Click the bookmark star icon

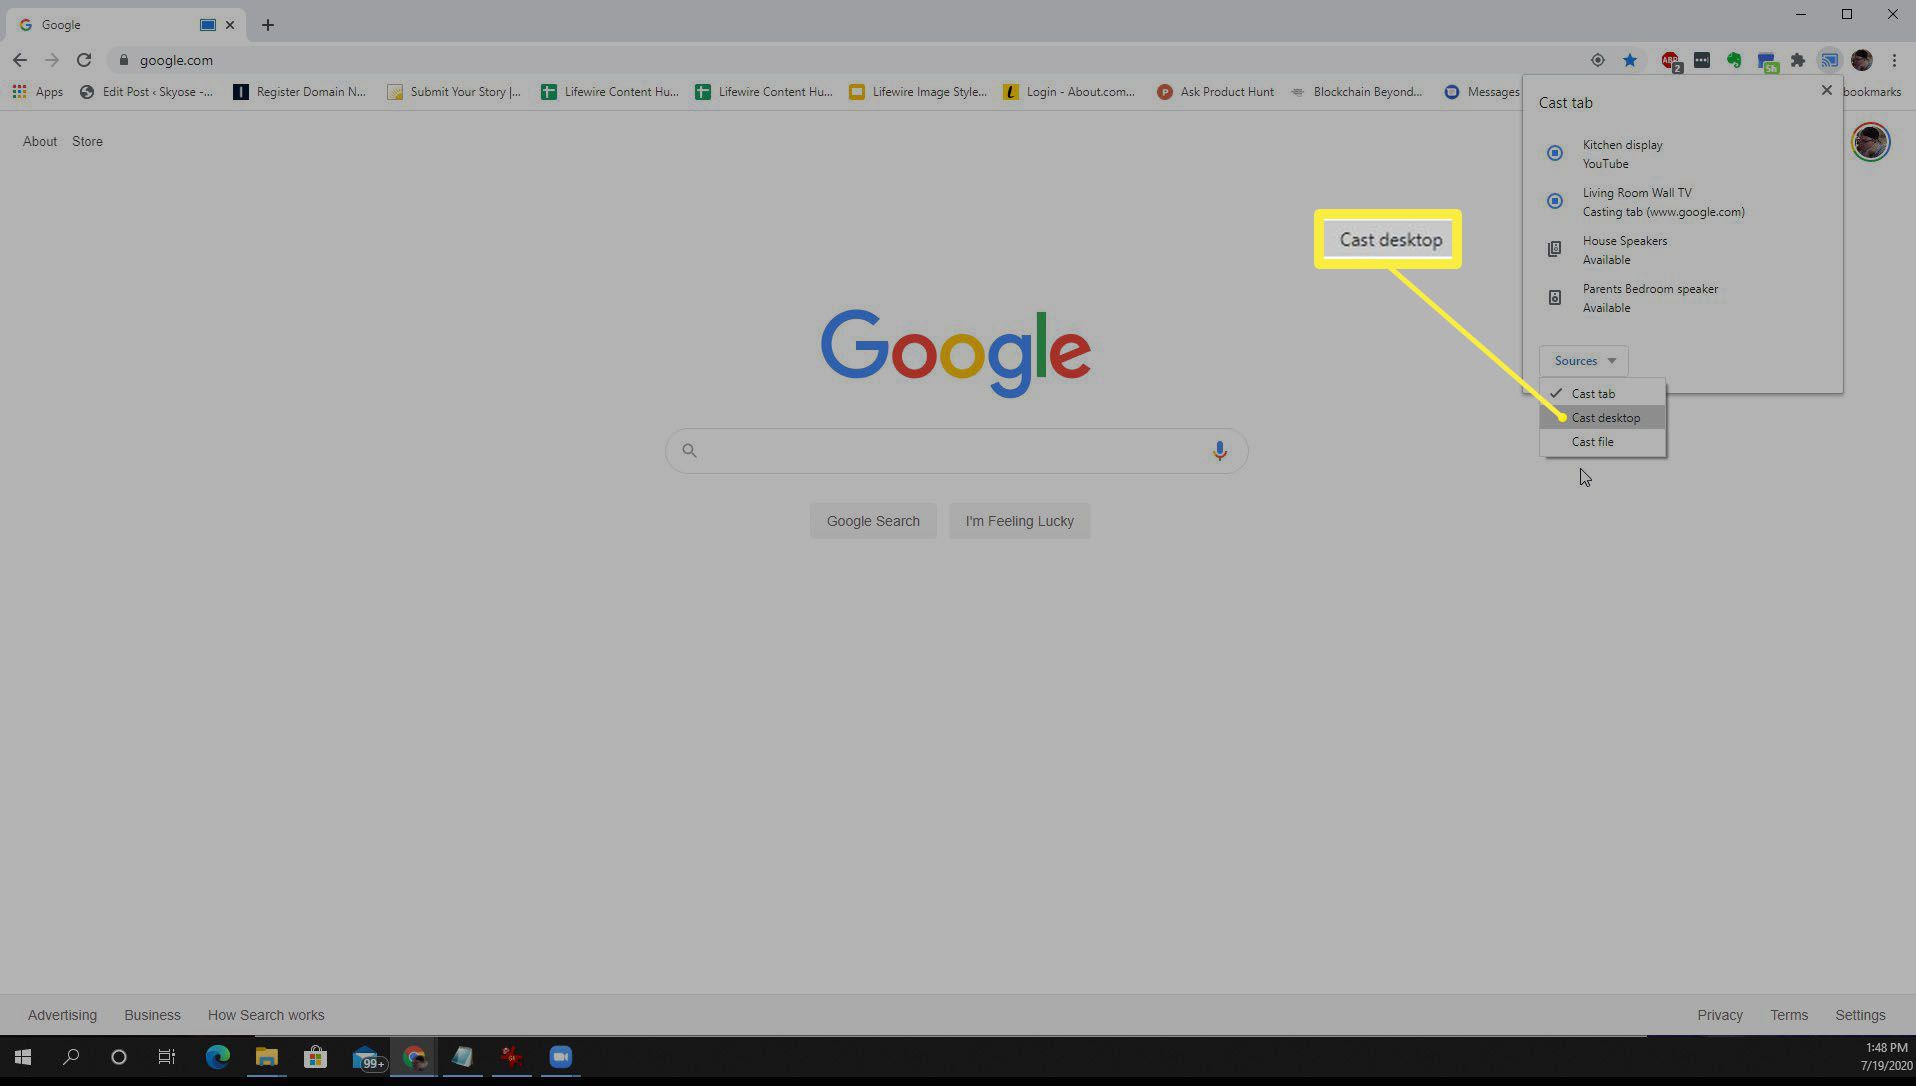1630,60
